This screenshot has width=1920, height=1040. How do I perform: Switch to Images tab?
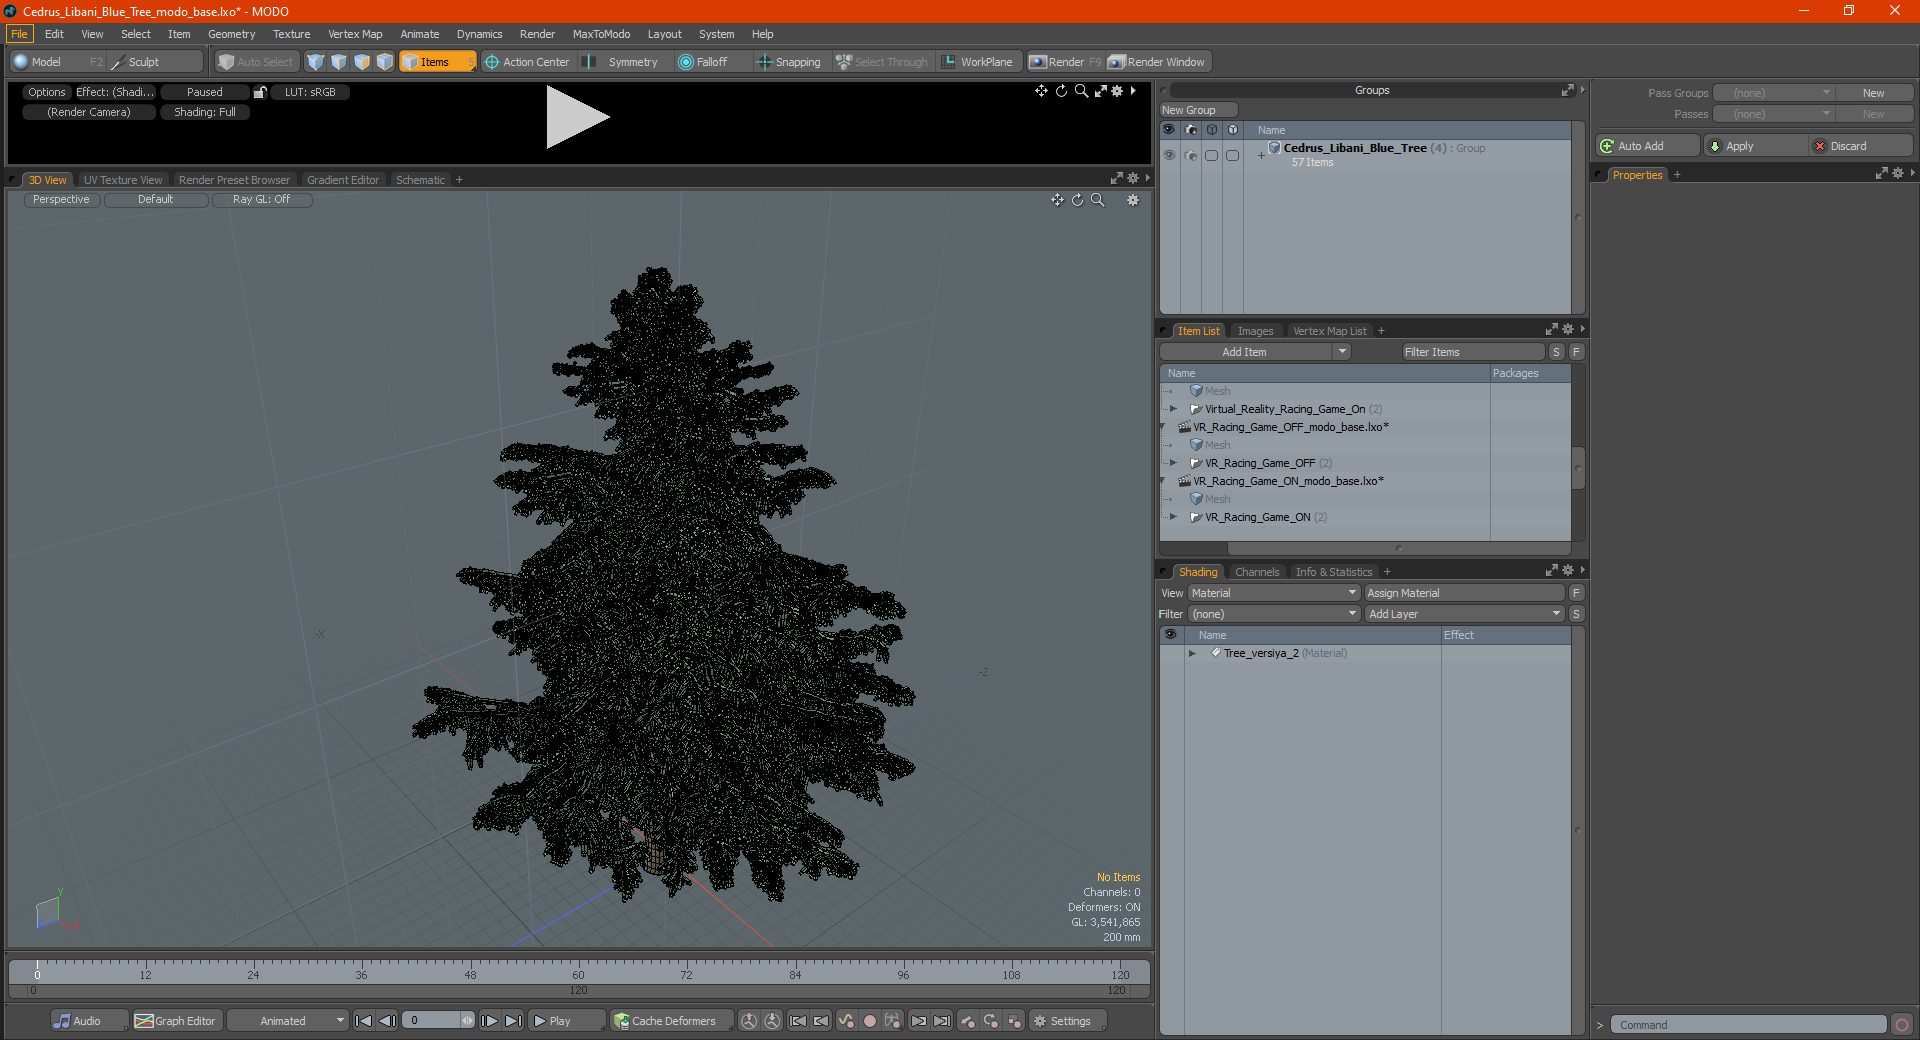point(1255,331)
